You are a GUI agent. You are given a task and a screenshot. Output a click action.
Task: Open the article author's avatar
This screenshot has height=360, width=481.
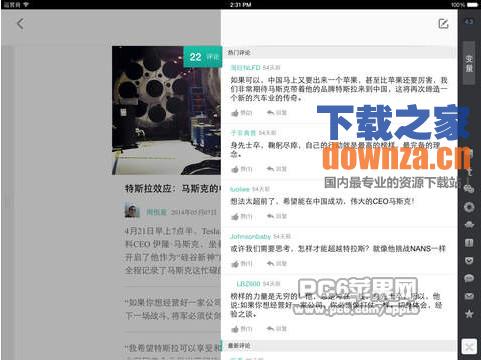click(x=132, y=210)
